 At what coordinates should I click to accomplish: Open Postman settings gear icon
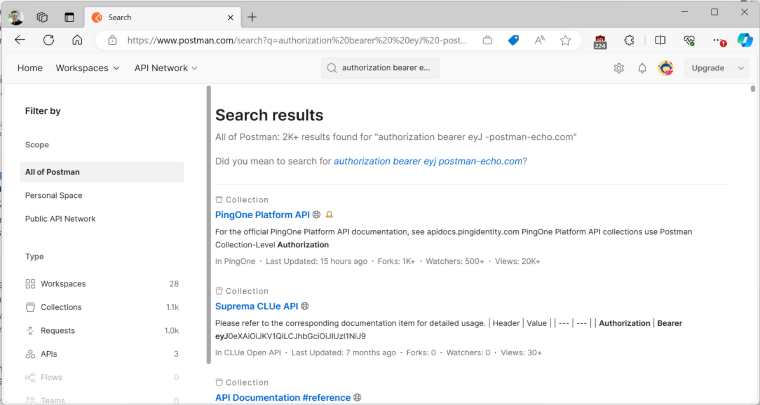tap(618, 68)
